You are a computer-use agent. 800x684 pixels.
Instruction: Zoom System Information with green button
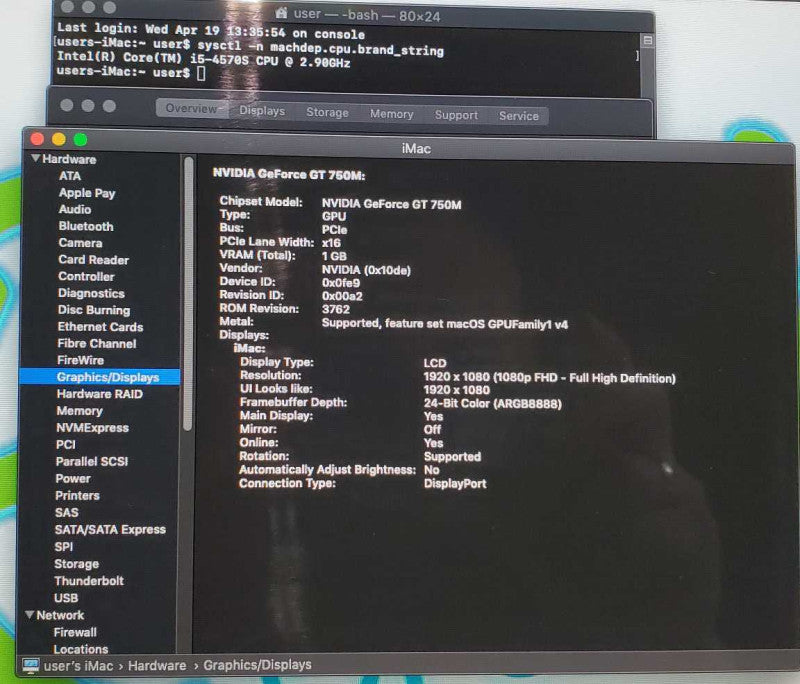pos(81,139)
